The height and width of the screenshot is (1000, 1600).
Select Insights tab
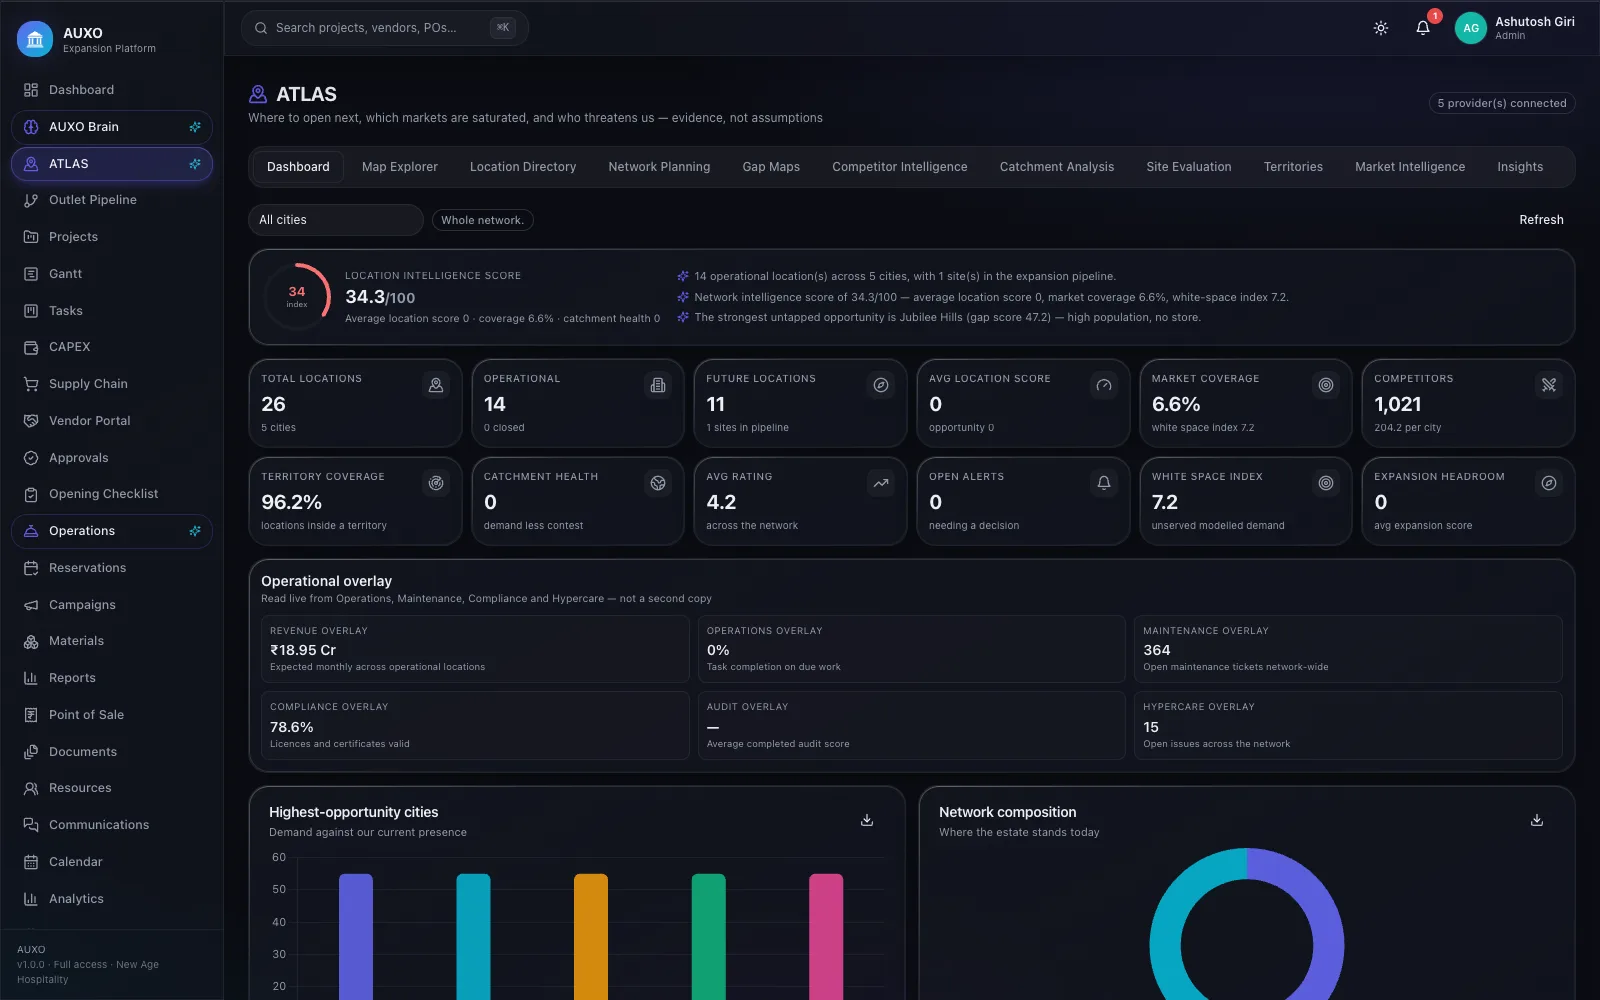[x=1520, y=167]
